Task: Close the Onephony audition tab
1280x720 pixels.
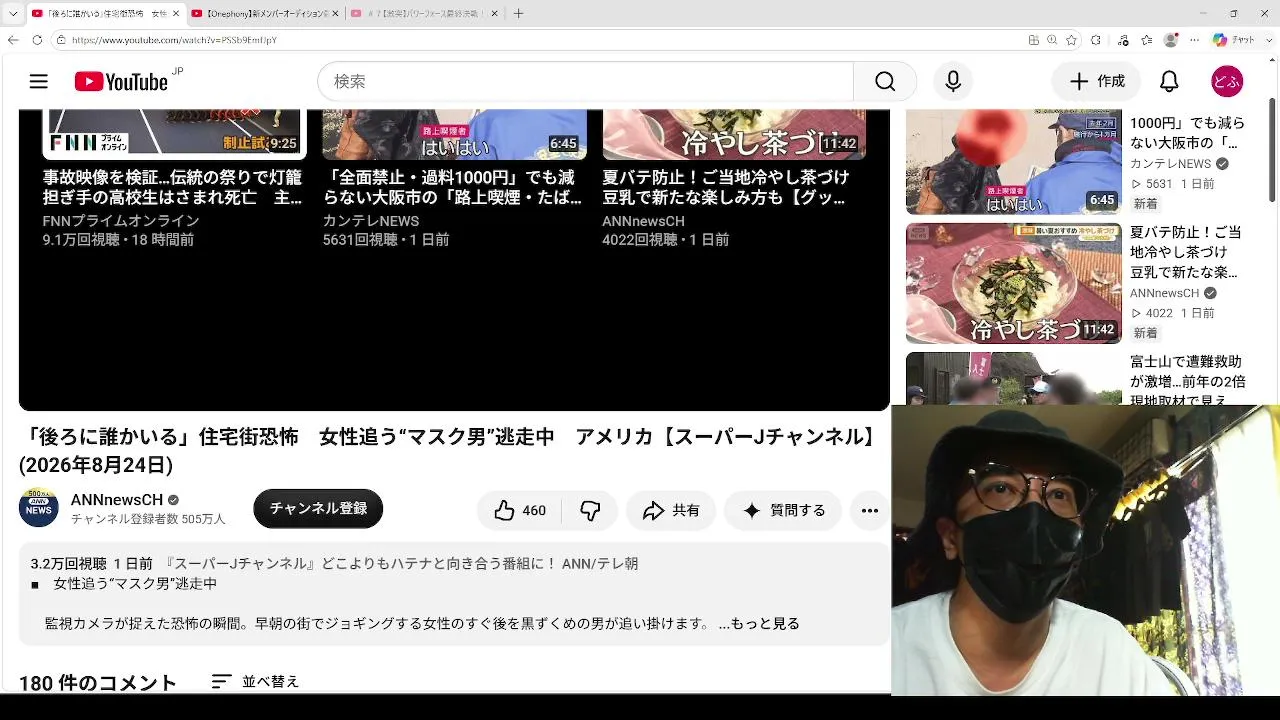Action: point(334,14)
